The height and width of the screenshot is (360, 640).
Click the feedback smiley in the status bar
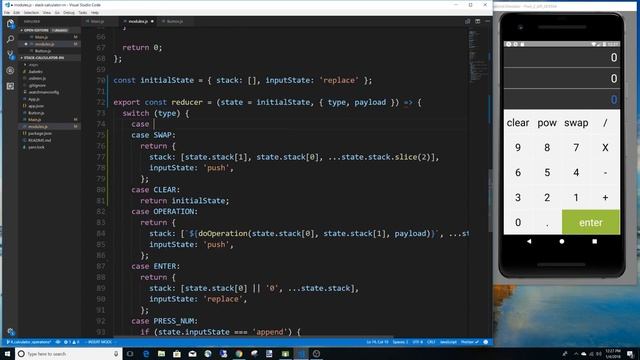pos(486,342)
